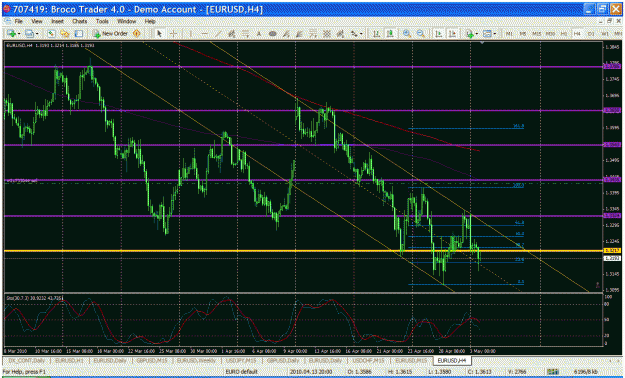Image resolution: width=625 pixels, height=378 pixels.
Task: Switch to the EURUSD,Weekly chart tab
Action: (196, 360)
